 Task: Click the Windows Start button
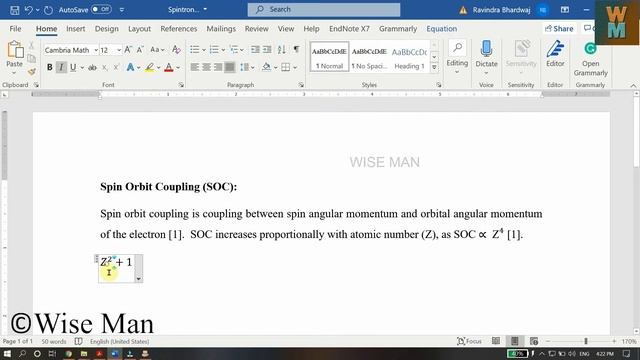point(7,353)
